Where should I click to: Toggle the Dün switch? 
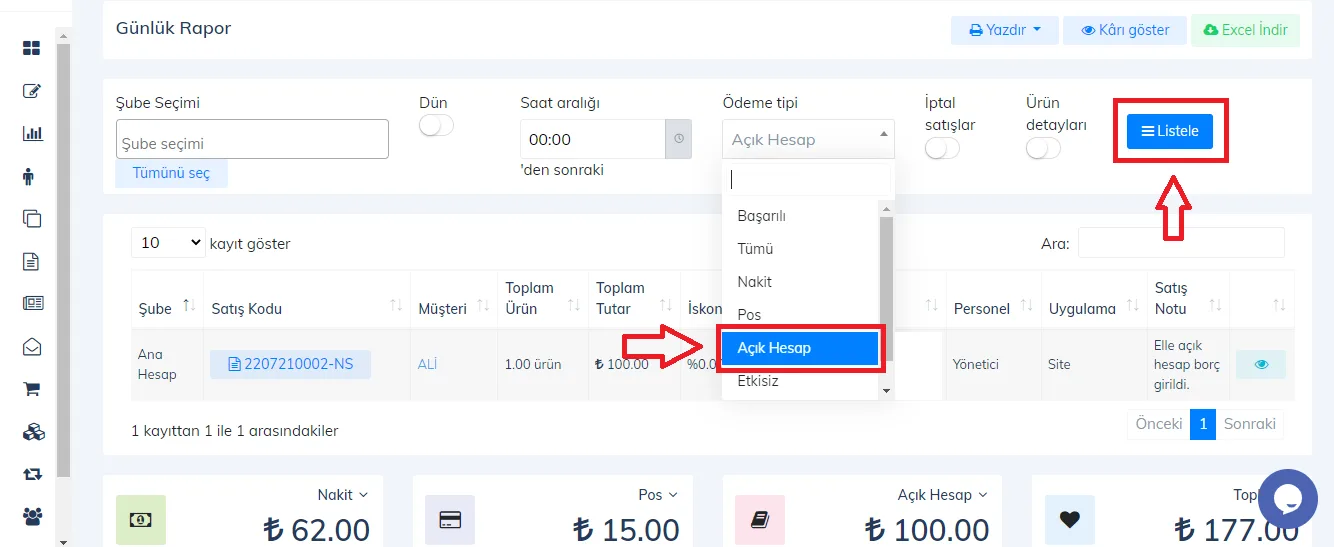(x=437, y=125)
